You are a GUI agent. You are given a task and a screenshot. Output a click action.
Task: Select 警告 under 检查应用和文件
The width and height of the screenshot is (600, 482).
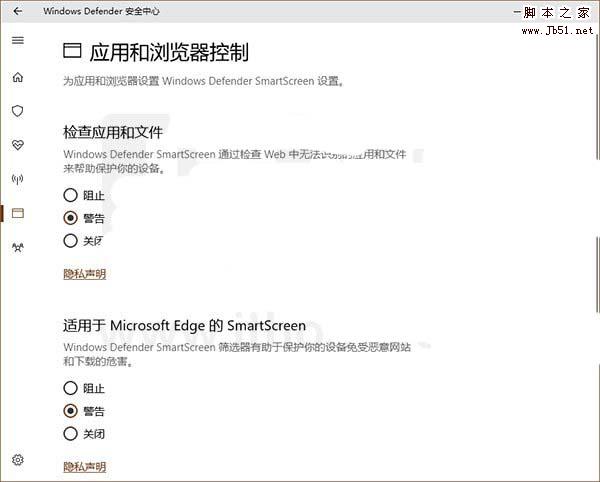[70, 218]
